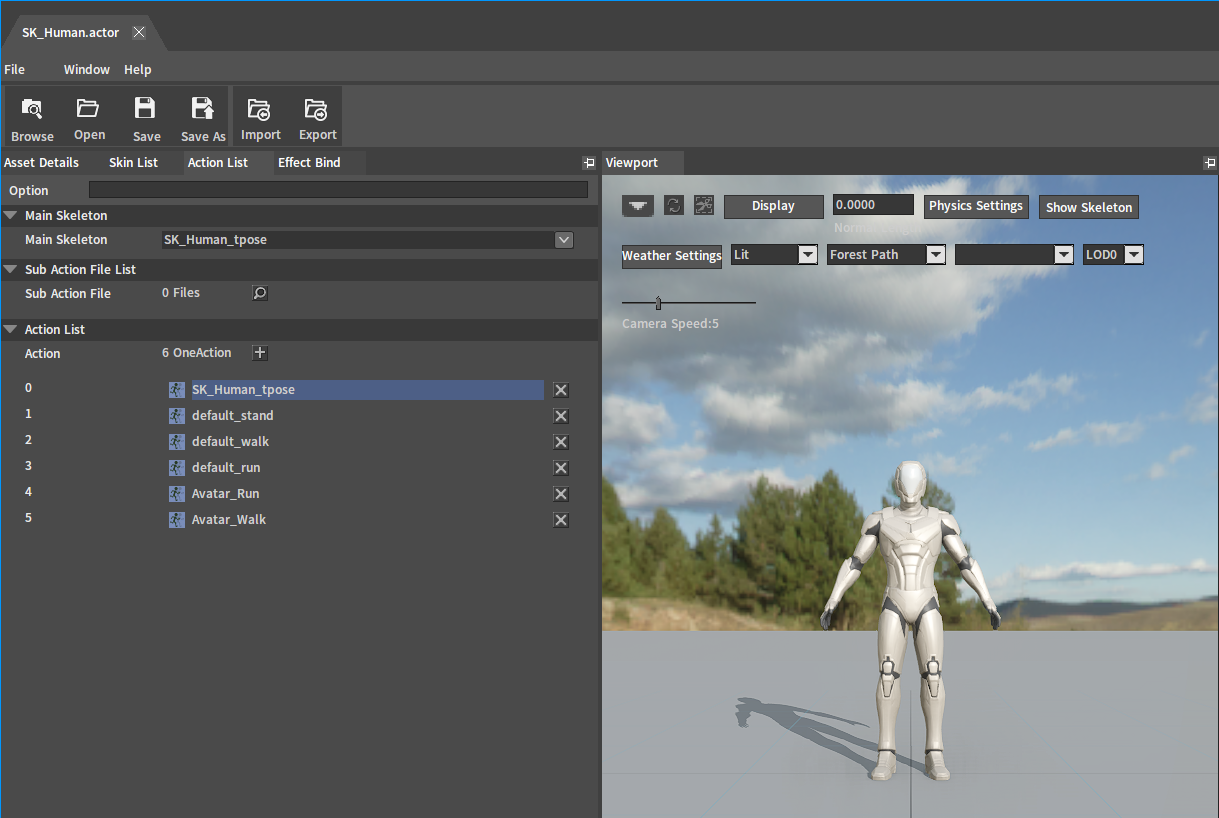The width and height of the screenshot is (1219, 818).
Task: Click the character frame icon in the viewport
Action: [x=704, y=205]
